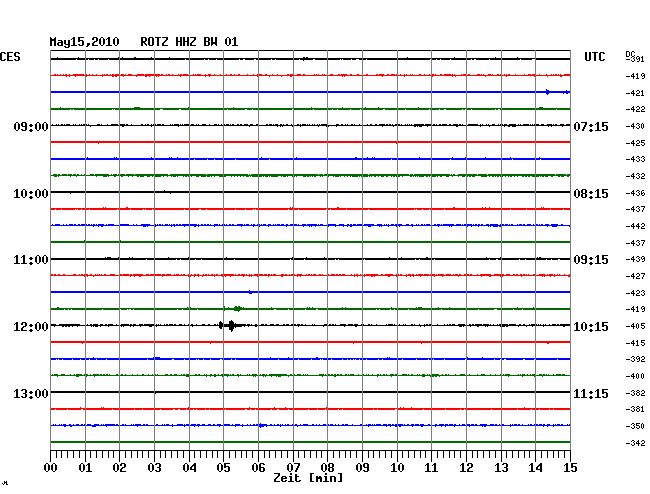This screenshot has height=494, width=650.
Task: Click the DC offset value "-342"
Action: pyautogui.click(x=635, y=443)
